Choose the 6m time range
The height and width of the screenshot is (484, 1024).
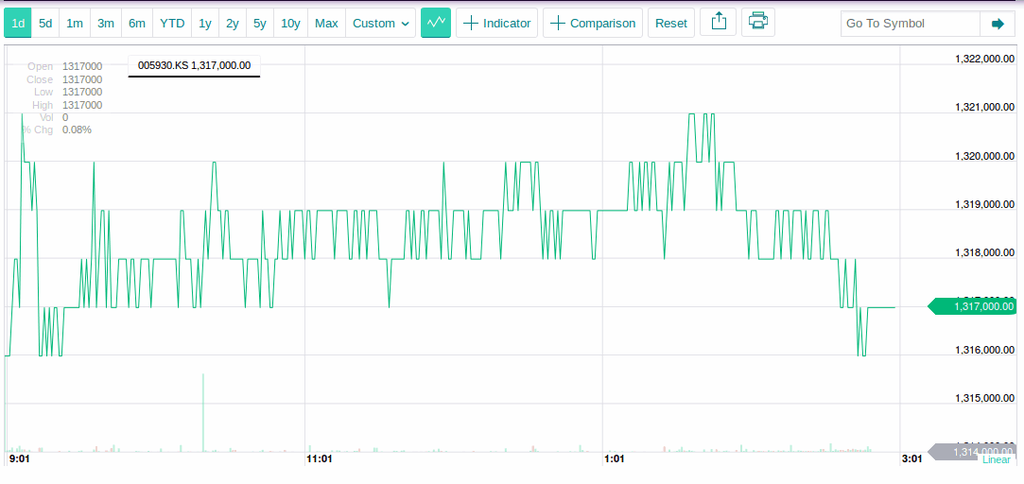[137, 23]
